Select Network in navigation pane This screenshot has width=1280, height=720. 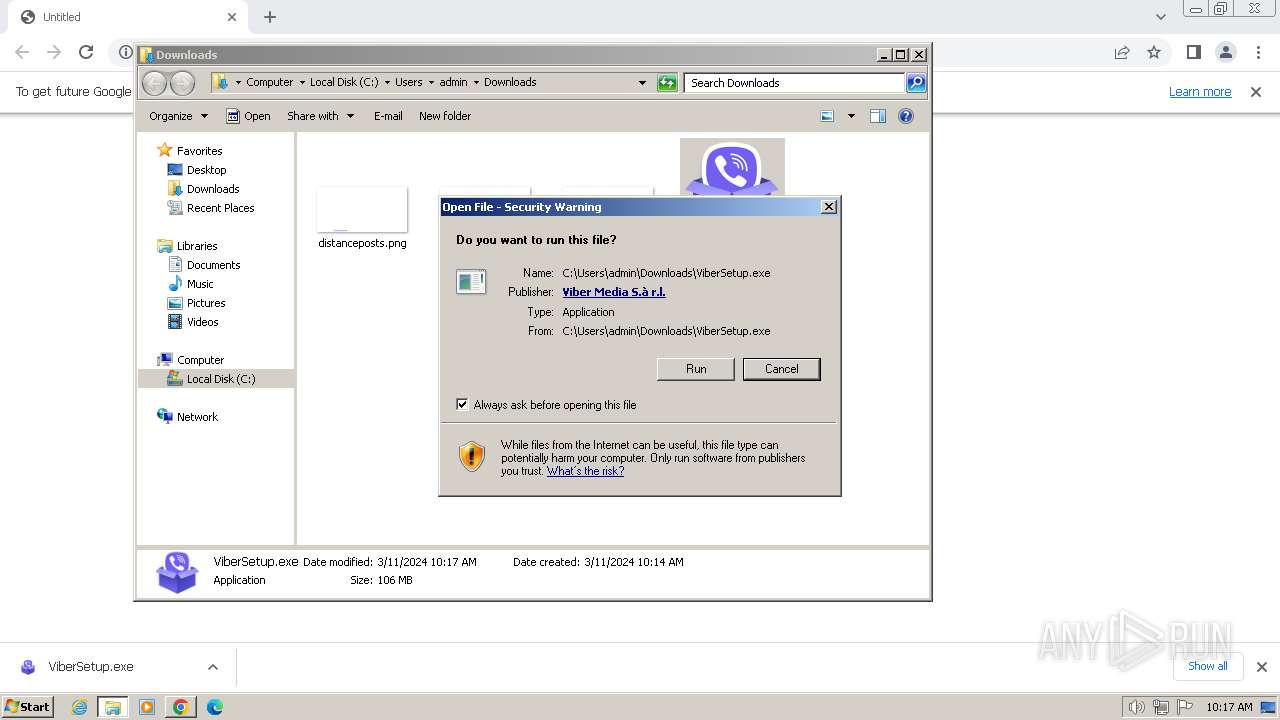click(197, 417)
